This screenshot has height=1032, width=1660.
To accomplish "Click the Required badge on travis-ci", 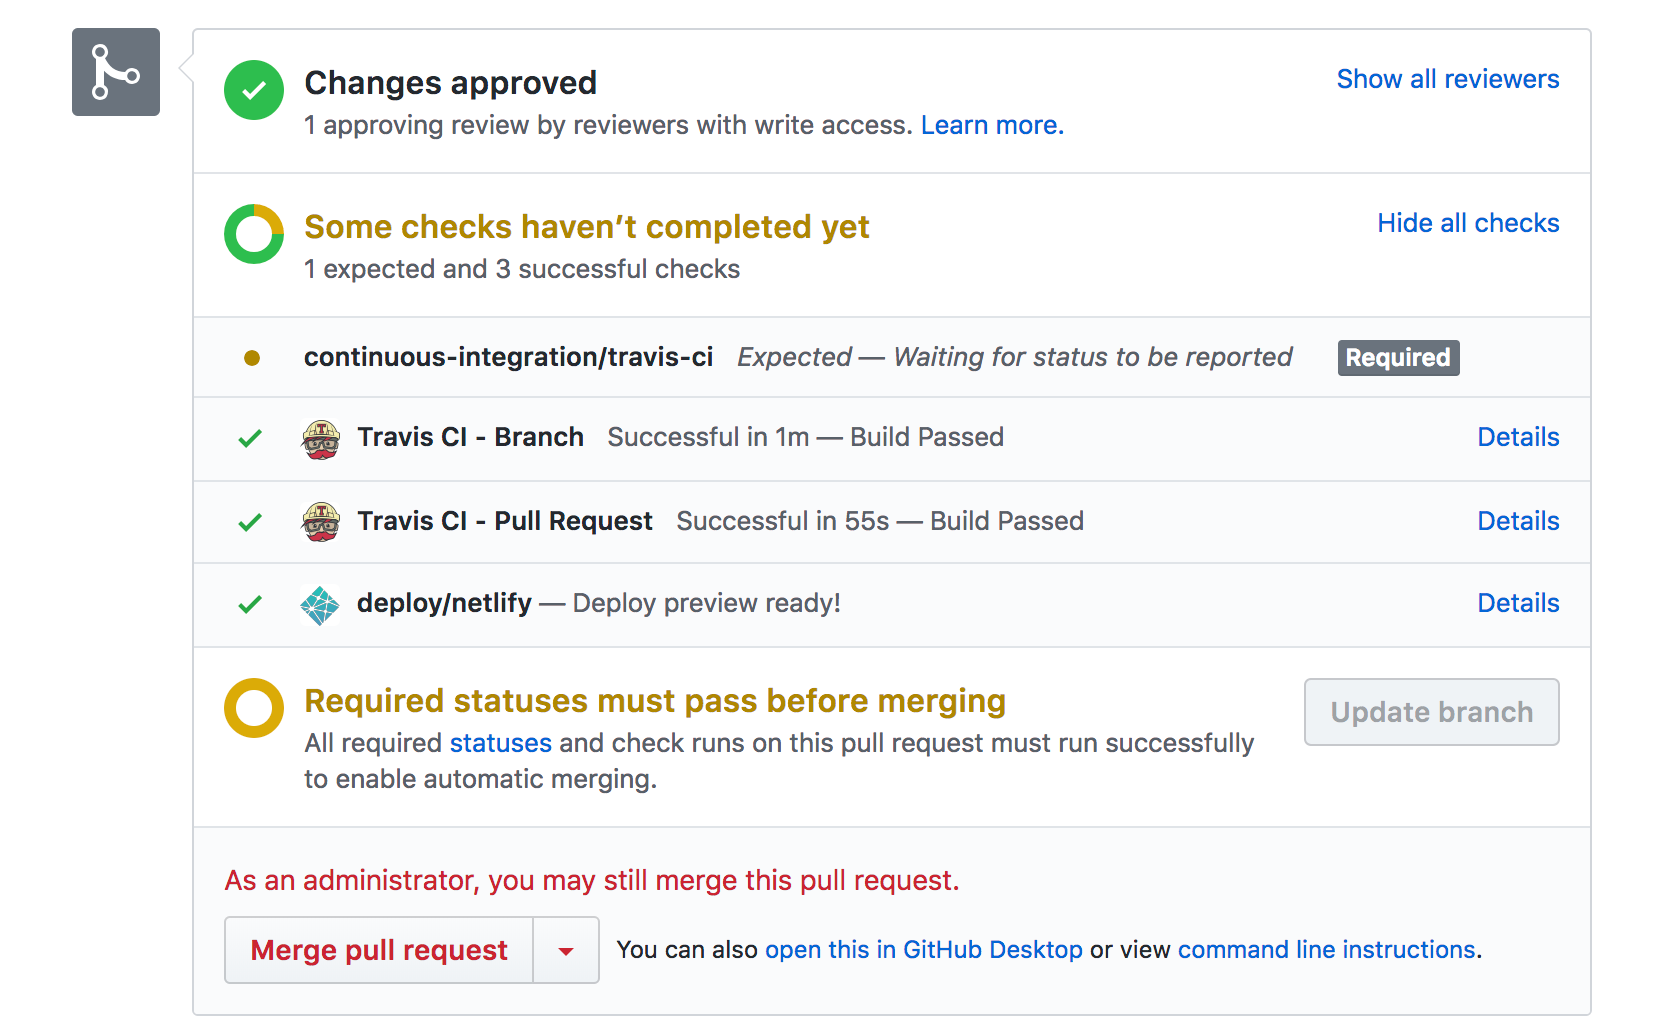I will 1398,358.
